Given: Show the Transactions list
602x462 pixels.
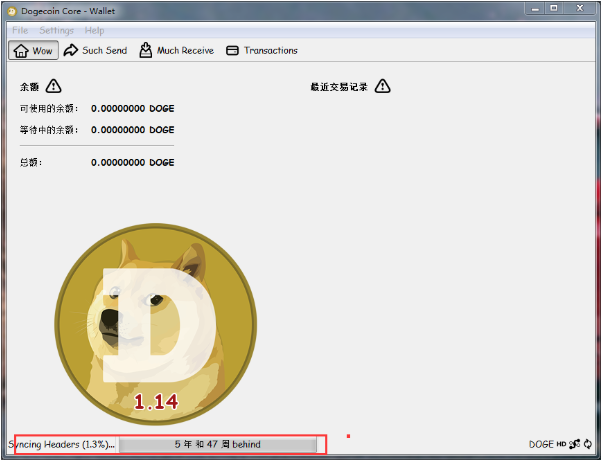Looking at the screenshot, I should tap(262, 50).
